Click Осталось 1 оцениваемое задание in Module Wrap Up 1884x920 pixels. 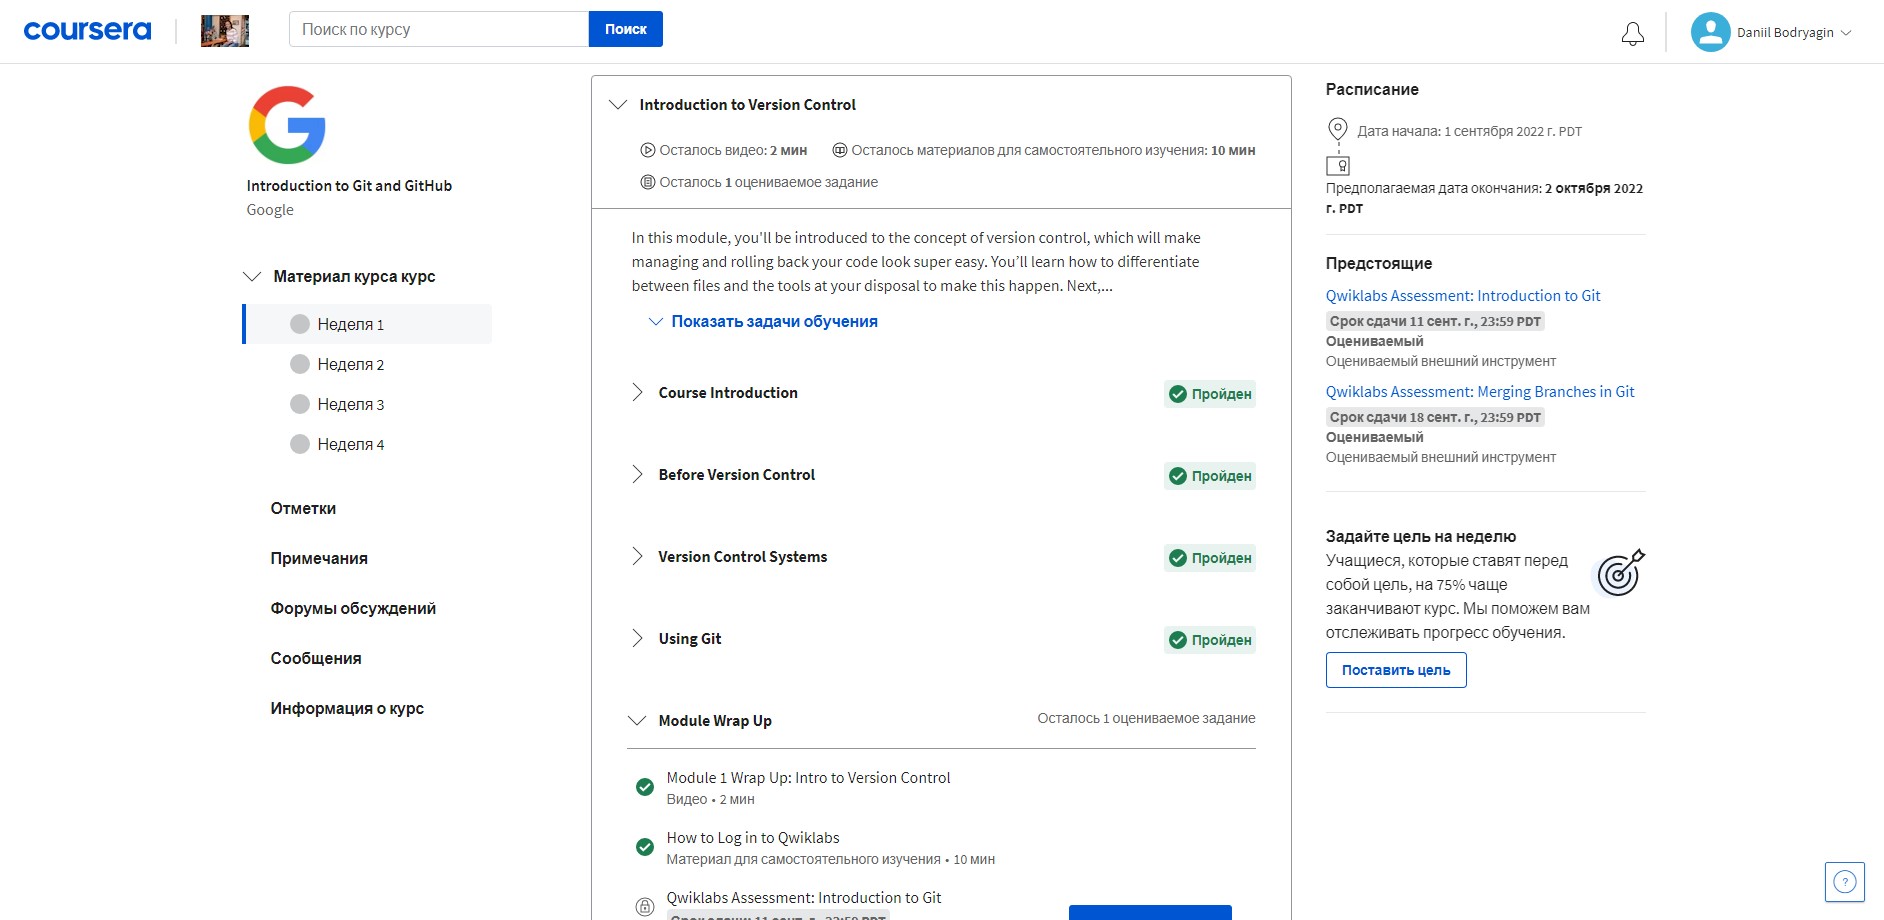[1146, 718]
